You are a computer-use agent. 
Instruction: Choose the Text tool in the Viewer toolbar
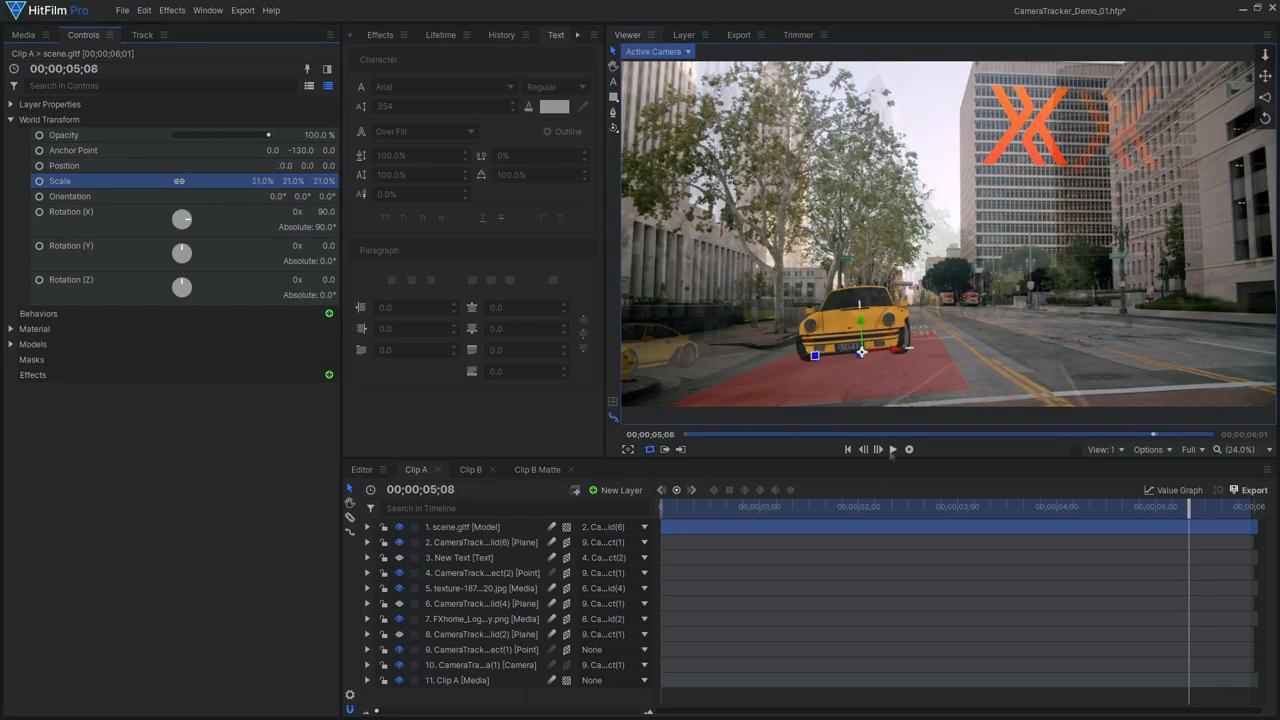click(x=613, y=82)
